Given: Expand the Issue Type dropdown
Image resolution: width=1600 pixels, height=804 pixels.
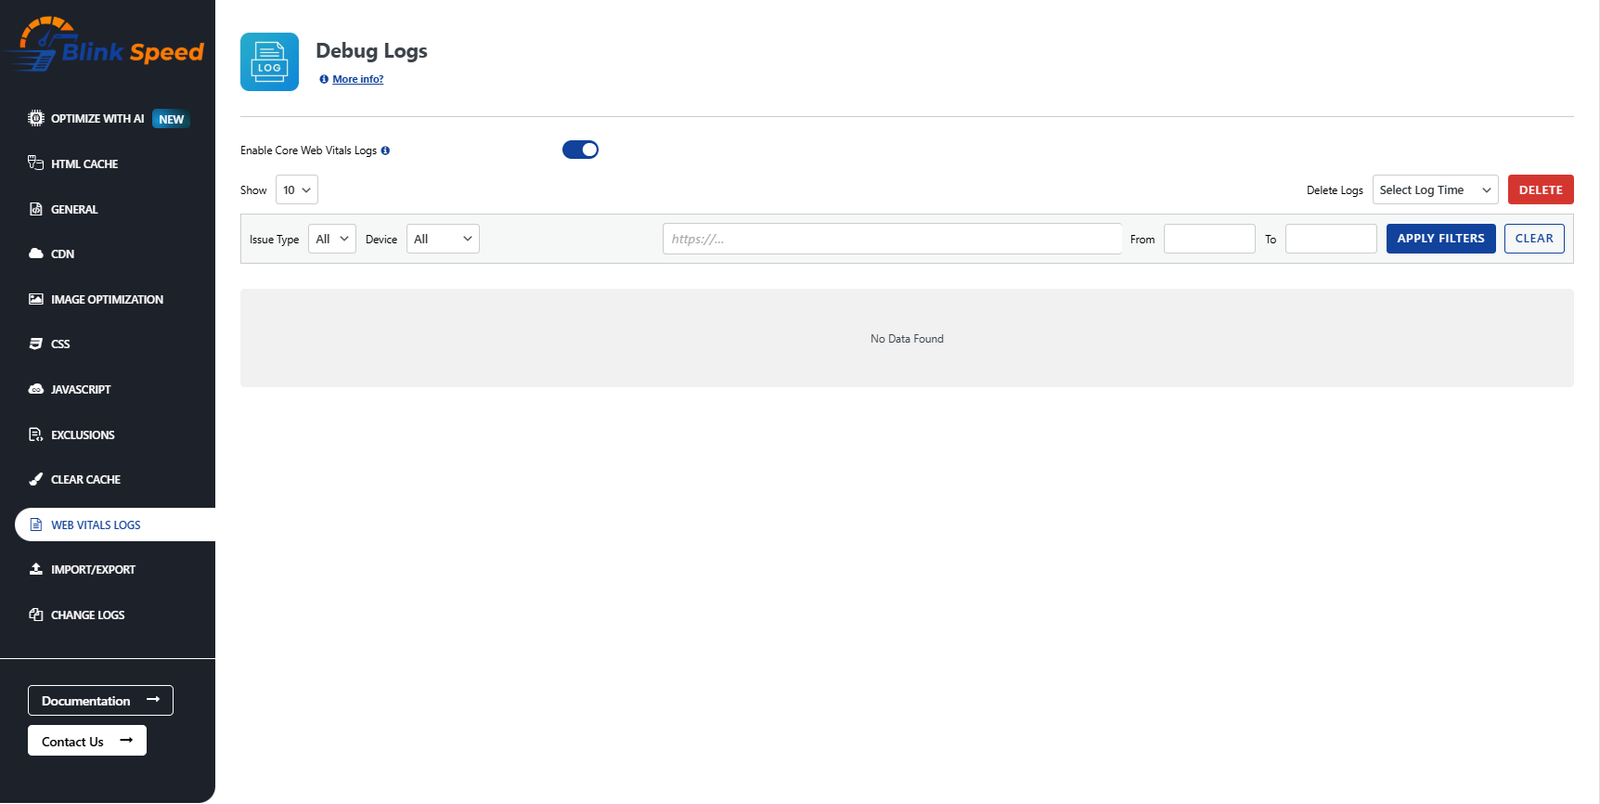Looking at the screenshot, I should point(332,239).
